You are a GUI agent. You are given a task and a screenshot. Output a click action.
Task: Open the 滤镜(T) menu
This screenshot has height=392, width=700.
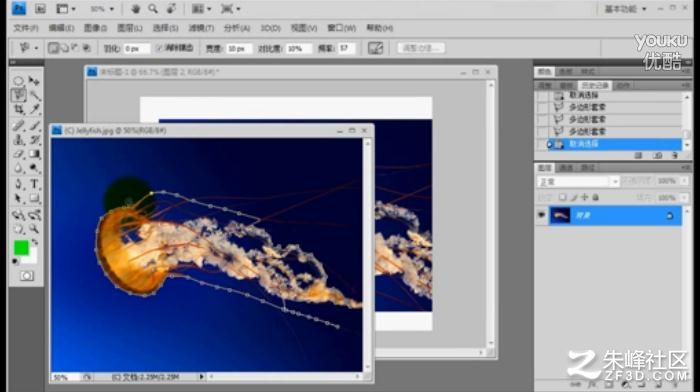tap(201, 28)
